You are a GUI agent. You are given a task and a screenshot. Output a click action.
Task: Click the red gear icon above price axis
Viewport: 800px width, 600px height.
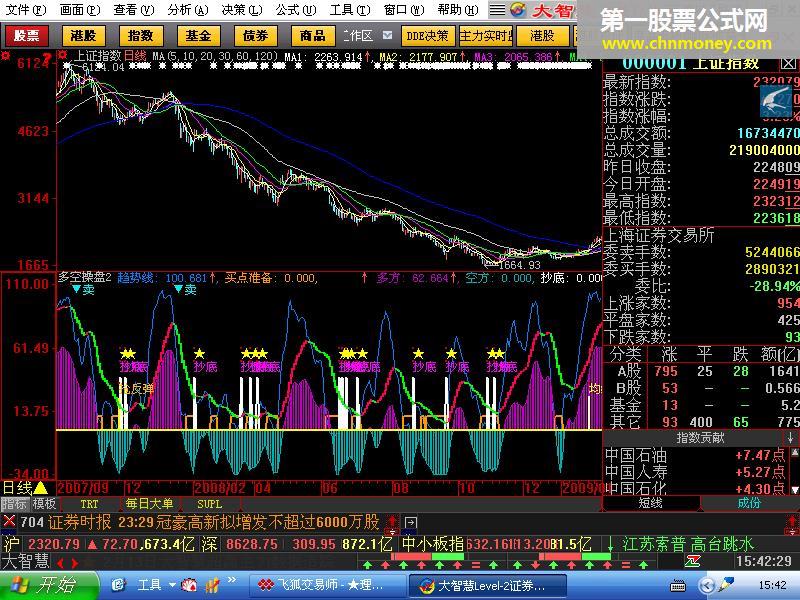tap(6, 55)
